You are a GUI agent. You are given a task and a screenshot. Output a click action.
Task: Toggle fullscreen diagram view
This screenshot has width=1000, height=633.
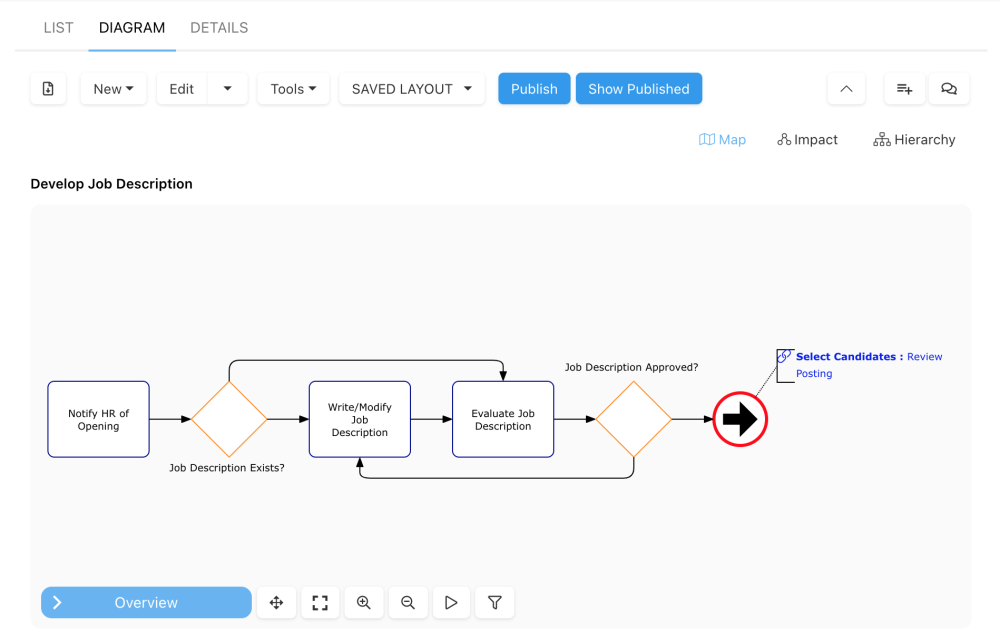coord(320,603)
